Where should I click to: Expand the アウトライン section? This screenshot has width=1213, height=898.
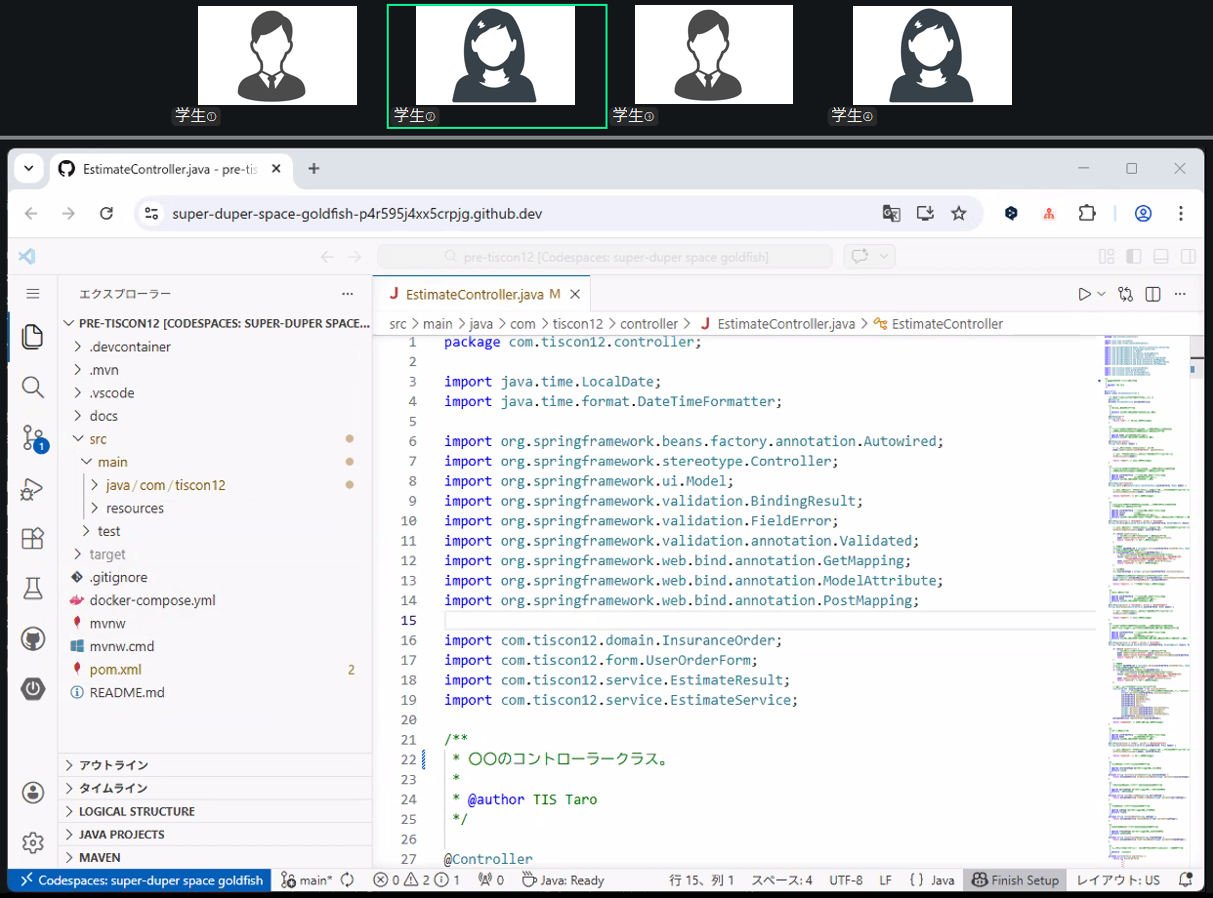pos(215,765)
